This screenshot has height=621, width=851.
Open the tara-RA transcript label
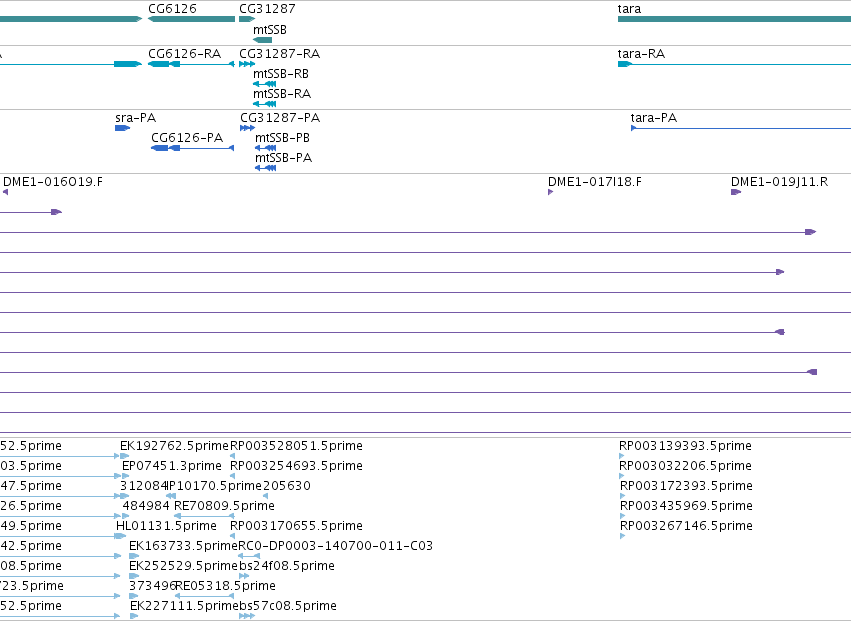(642, 54)
